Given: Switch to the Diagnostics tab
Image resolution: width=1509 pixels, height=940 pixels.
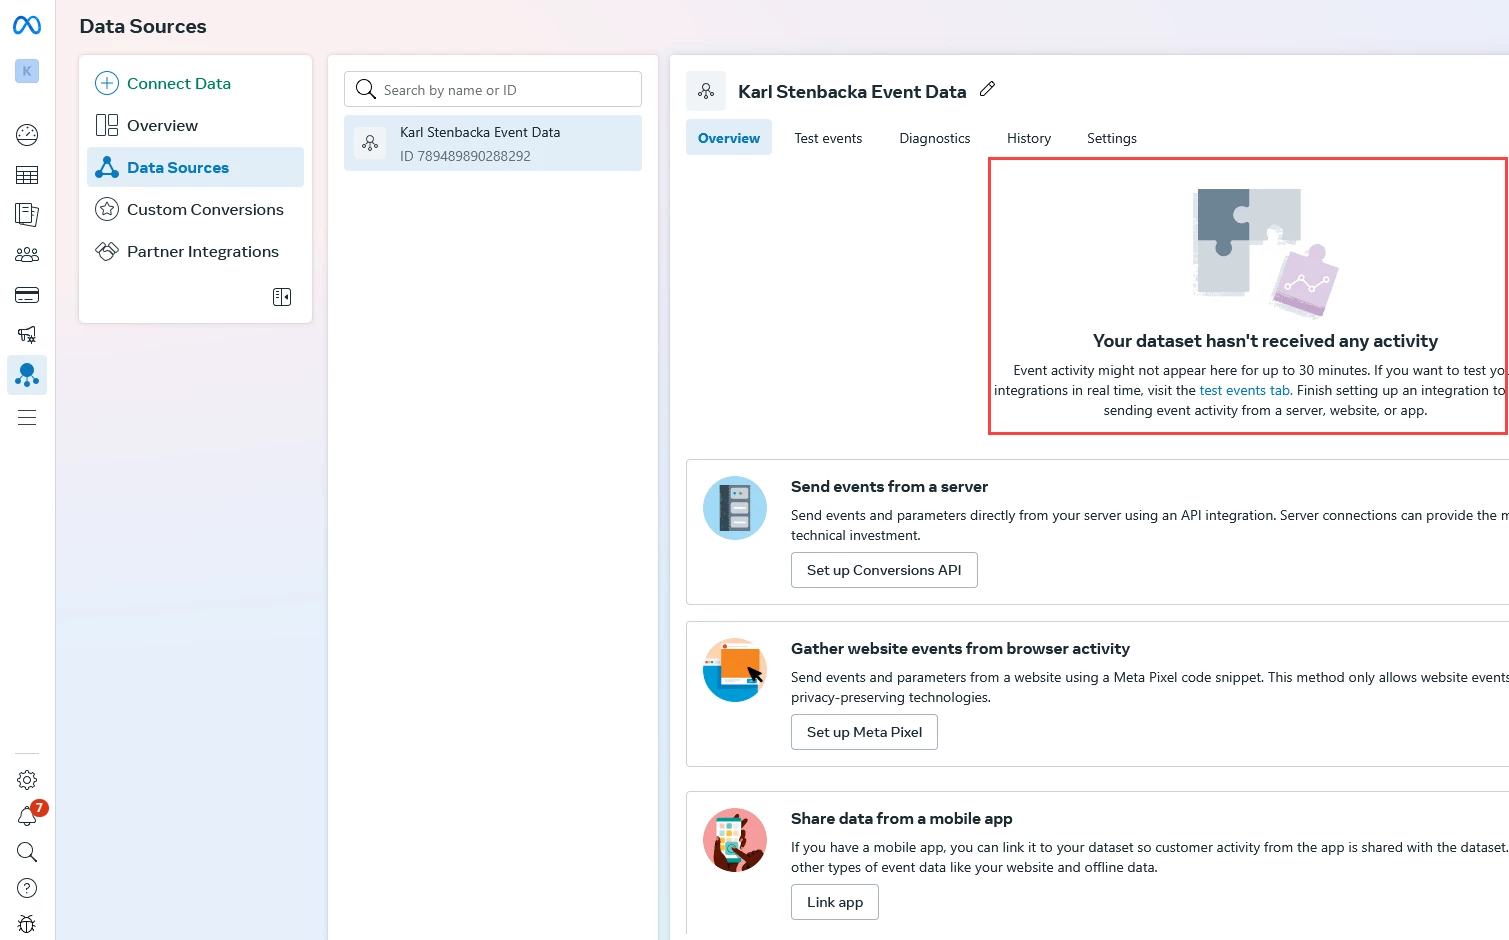Looking at the screenshot, I should pos(935,138).
